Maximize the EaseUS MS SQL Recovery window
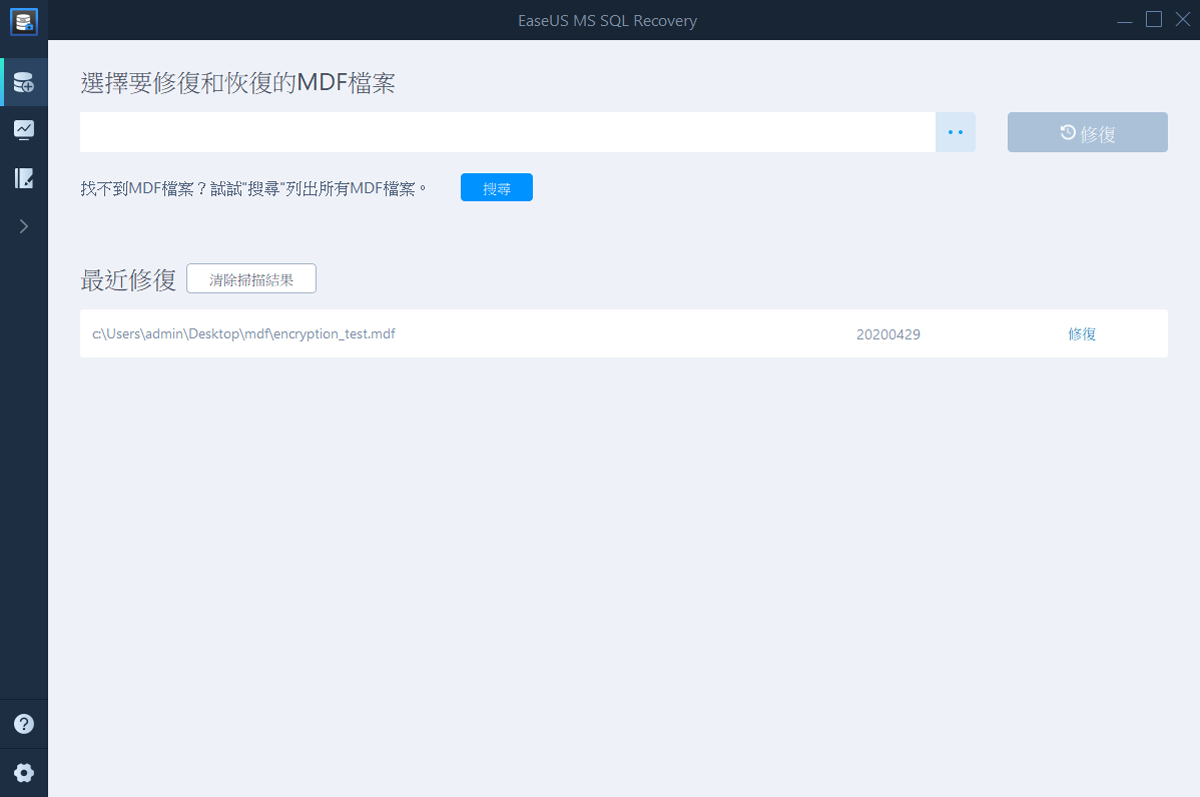 (x=1153, y=19)
